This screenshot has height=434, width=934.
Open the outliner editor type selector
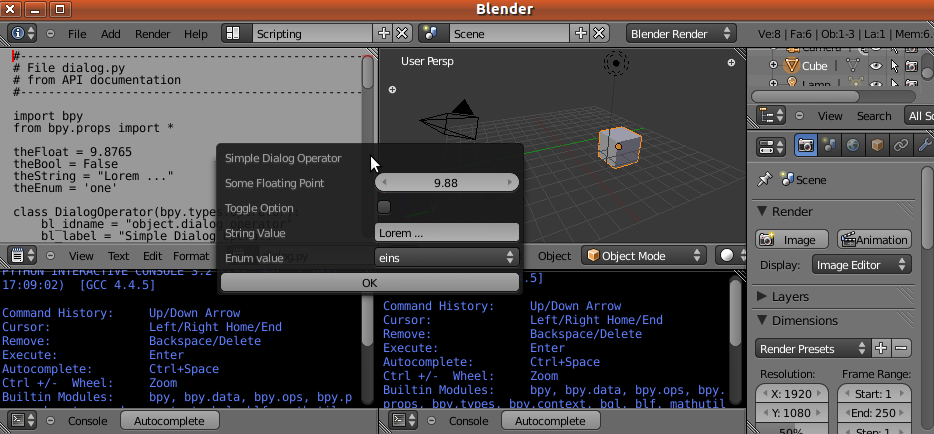click(x=771, y=115)
